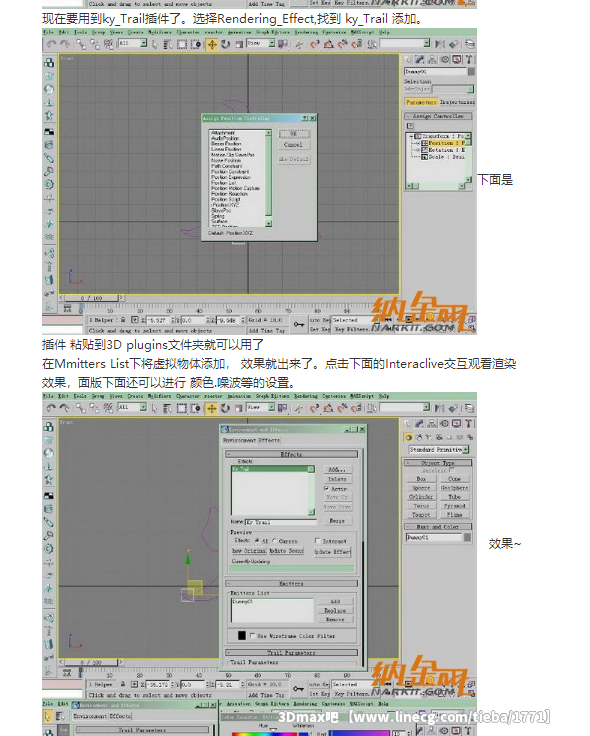This screenshot has height=736, width=590.
Task: Collapse the Effects rollout header
Action: coord(291,454)
